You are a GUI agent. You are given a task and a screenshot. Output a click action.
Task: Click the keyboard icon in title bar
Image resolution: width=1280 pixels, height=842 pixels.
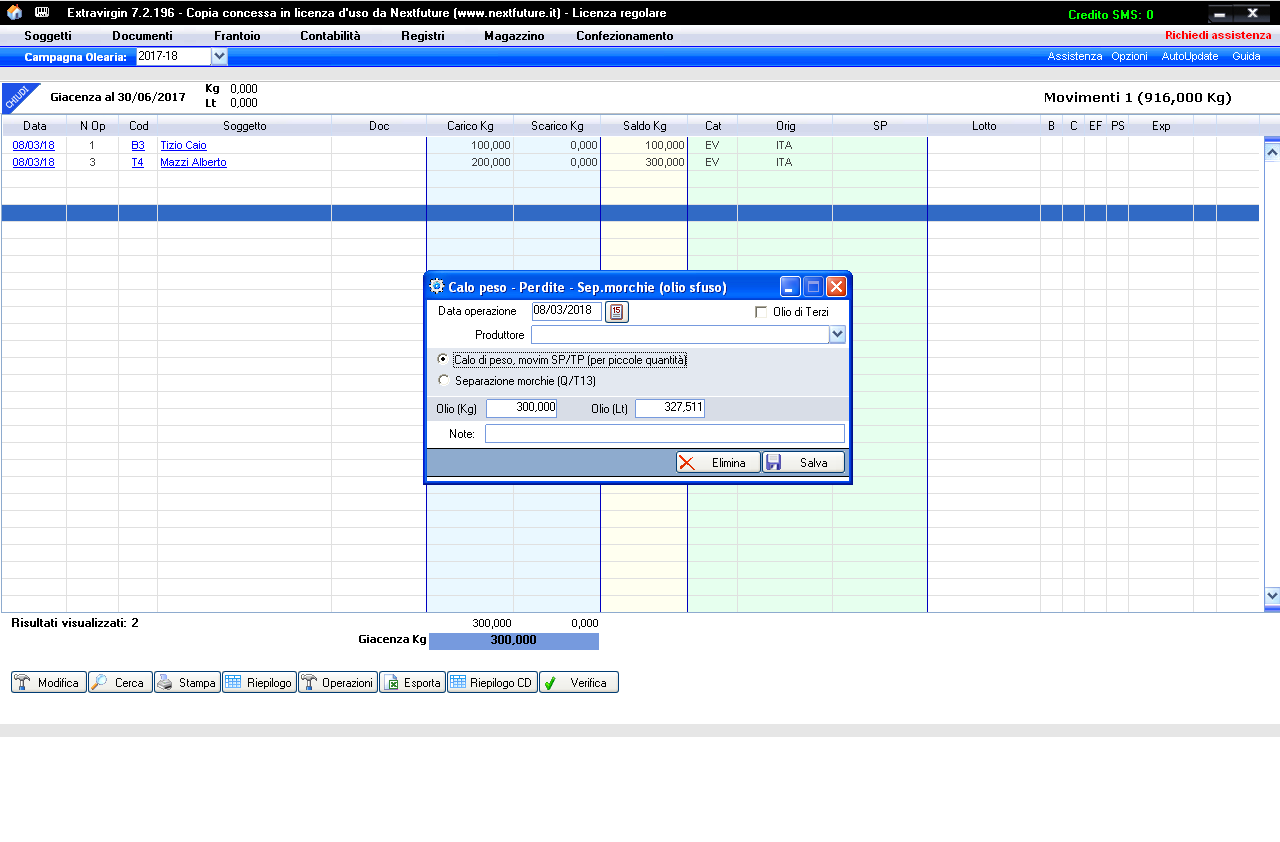tap(42, 13)
